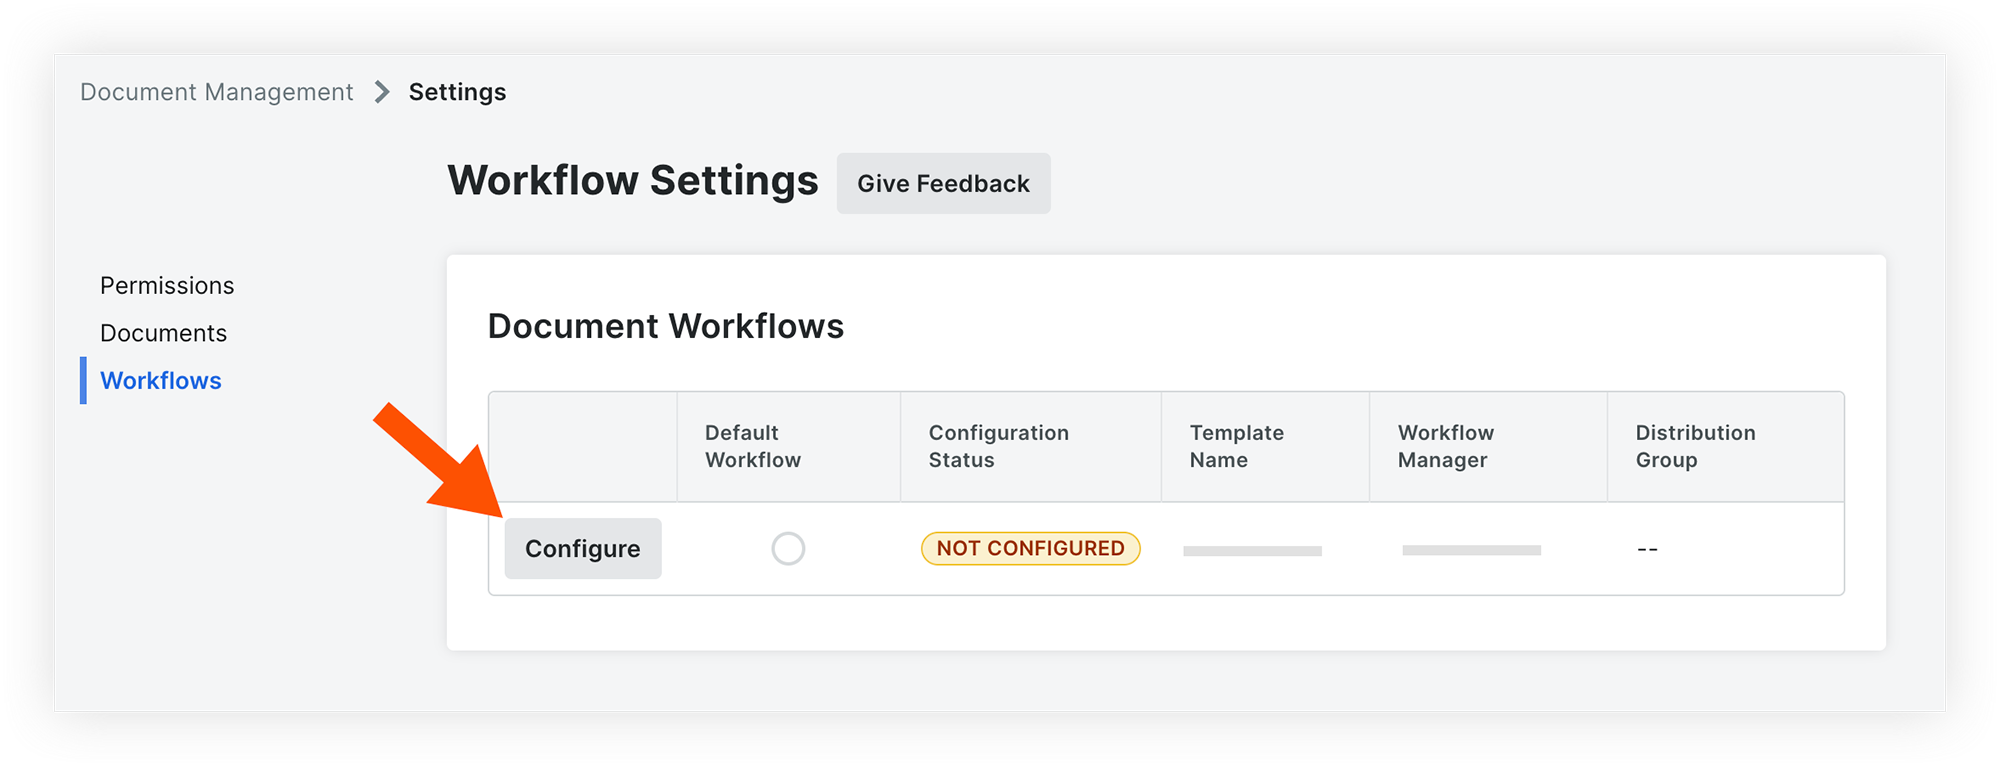Click the NOT CONFIGURED status badge
This screenshot has width=2000, height=766.
1030,548
